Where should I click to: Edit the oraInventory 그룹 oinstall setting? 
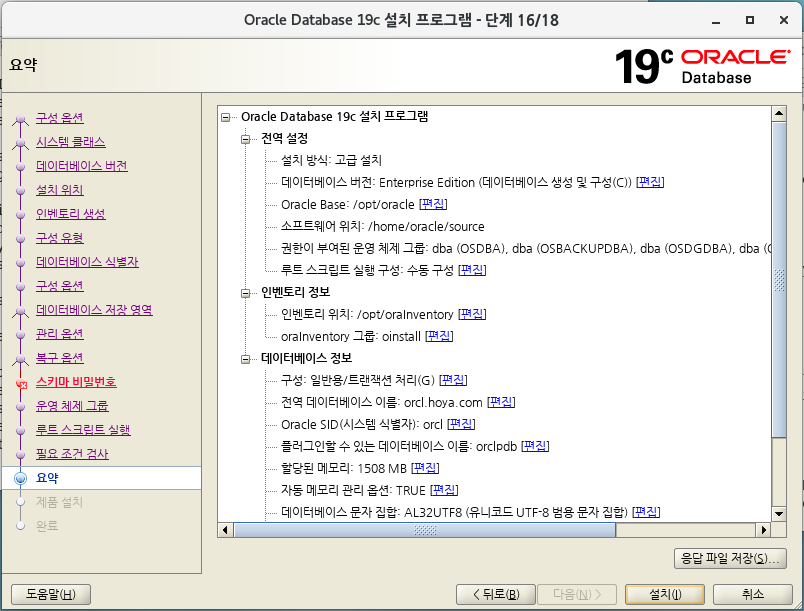[x=439, y=336]
